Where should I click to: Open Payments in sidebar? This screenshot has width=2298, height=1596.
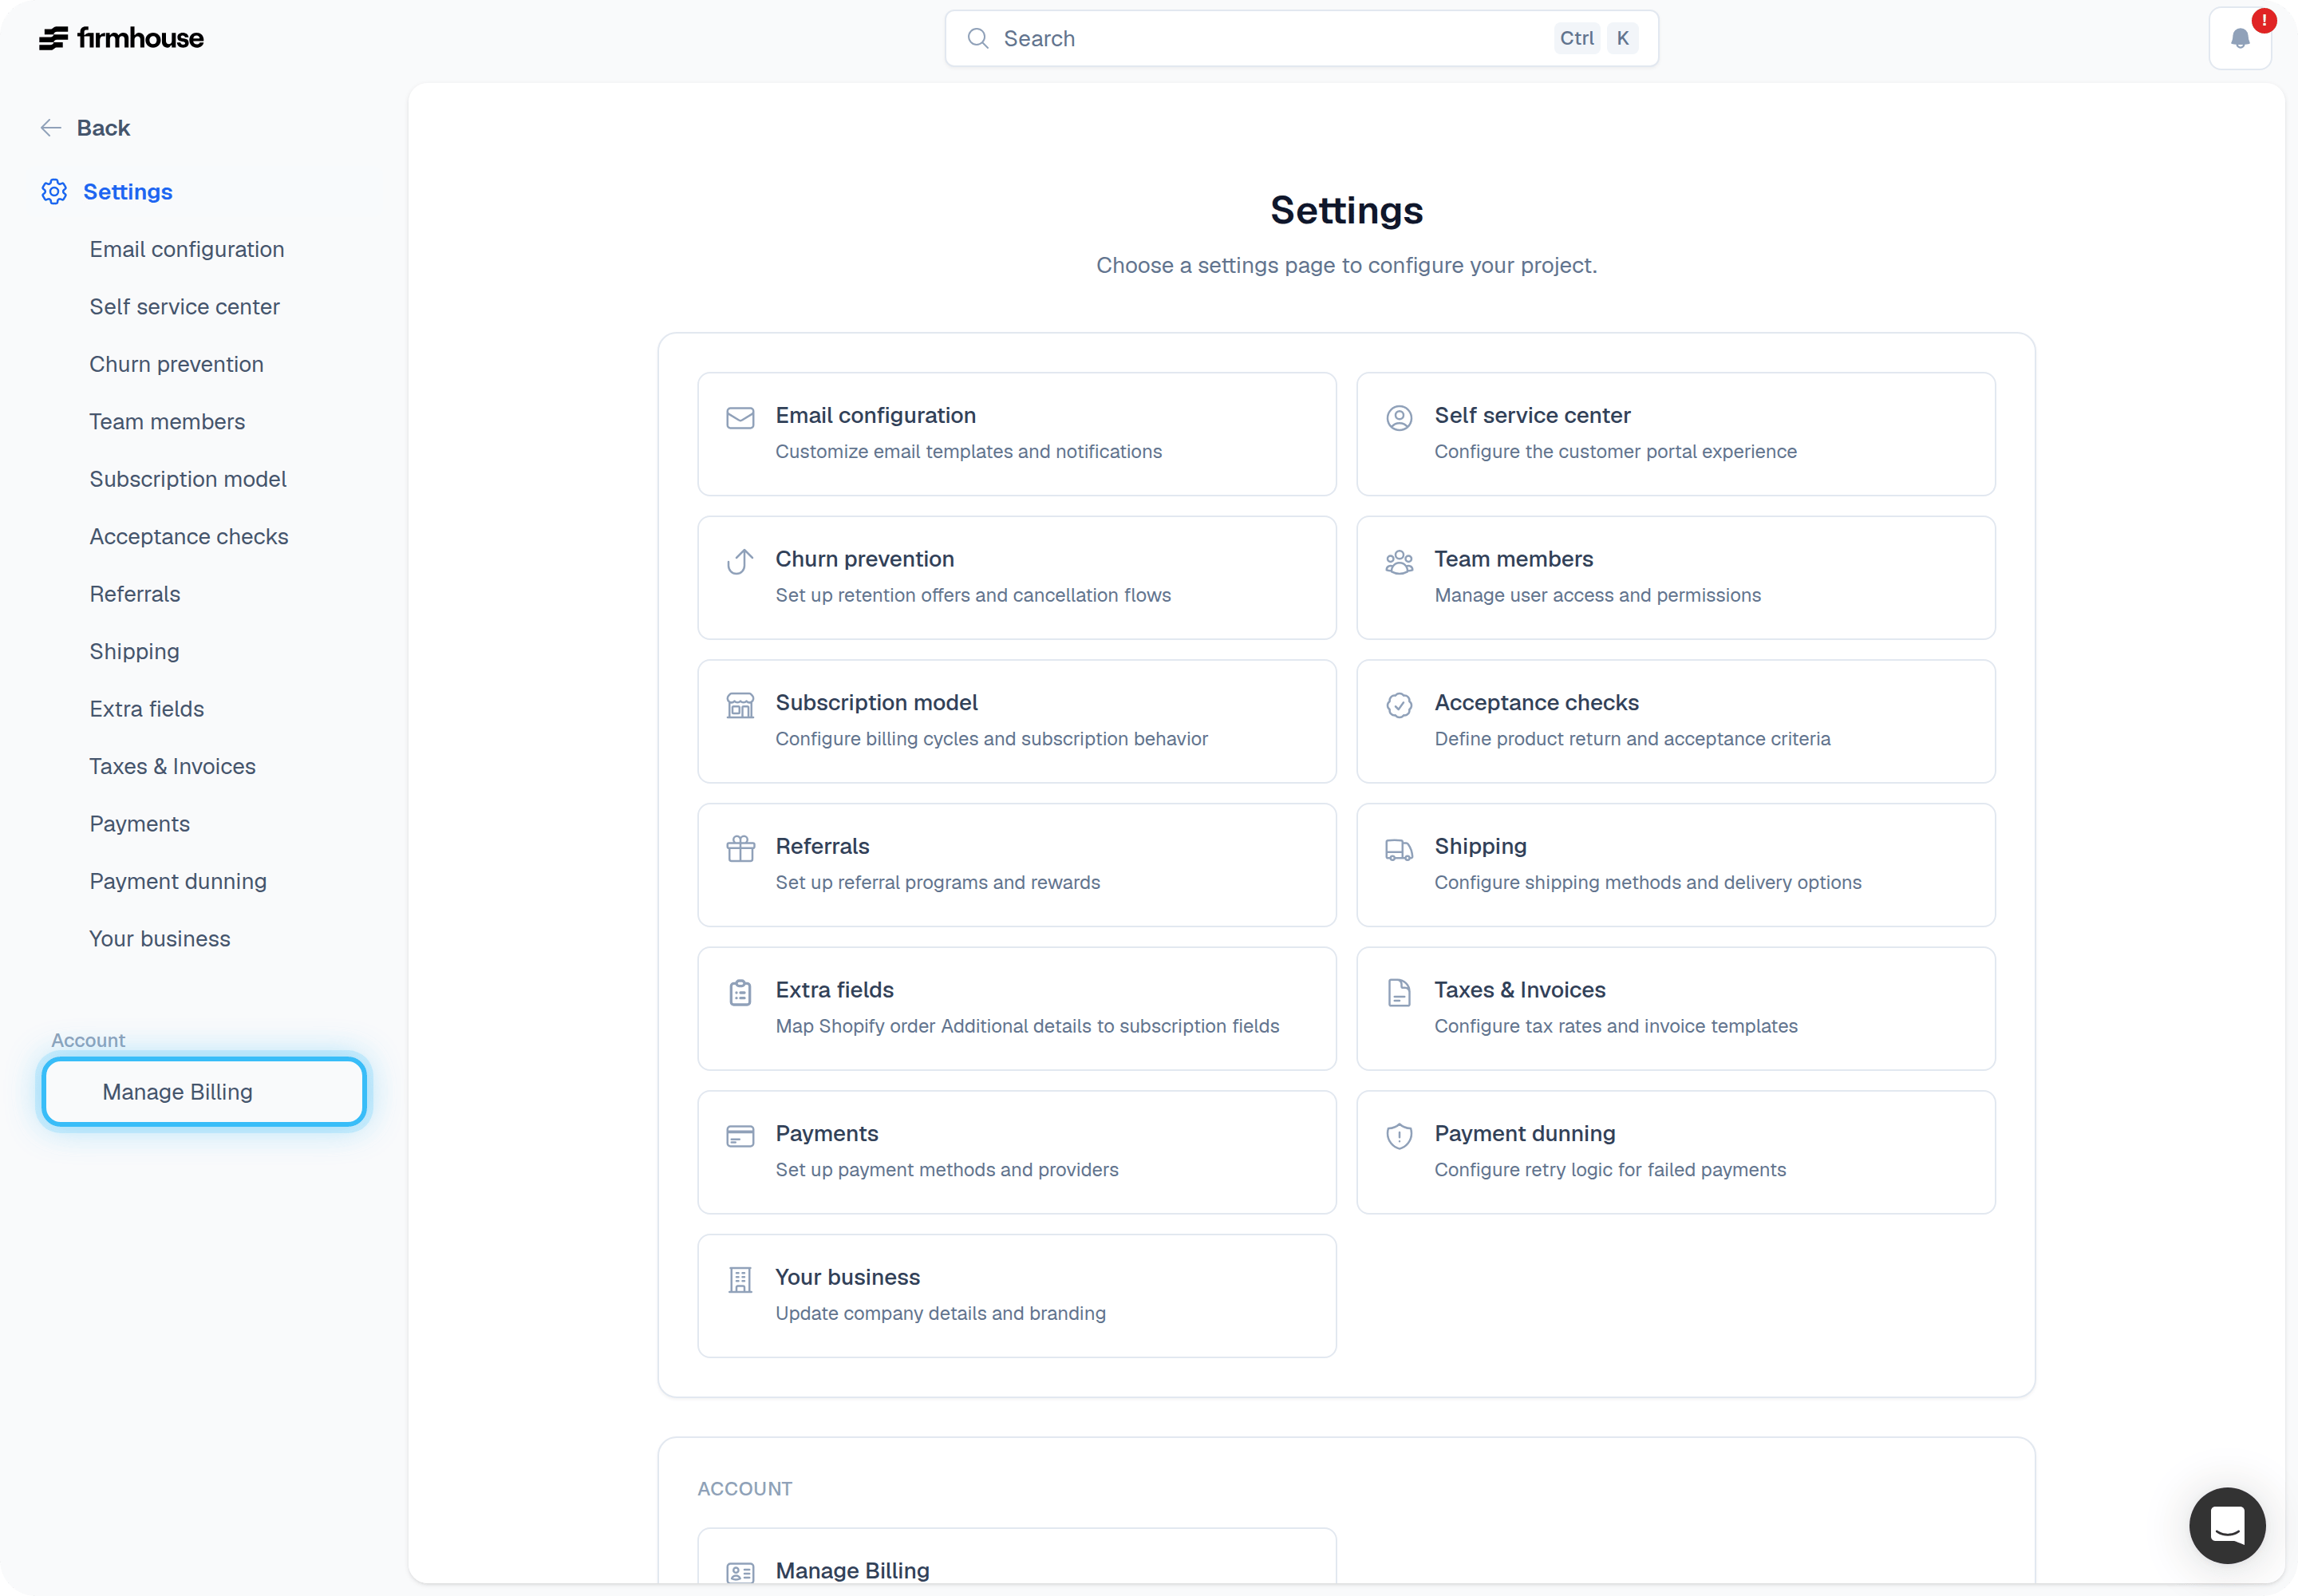click(x=139, y=824)
